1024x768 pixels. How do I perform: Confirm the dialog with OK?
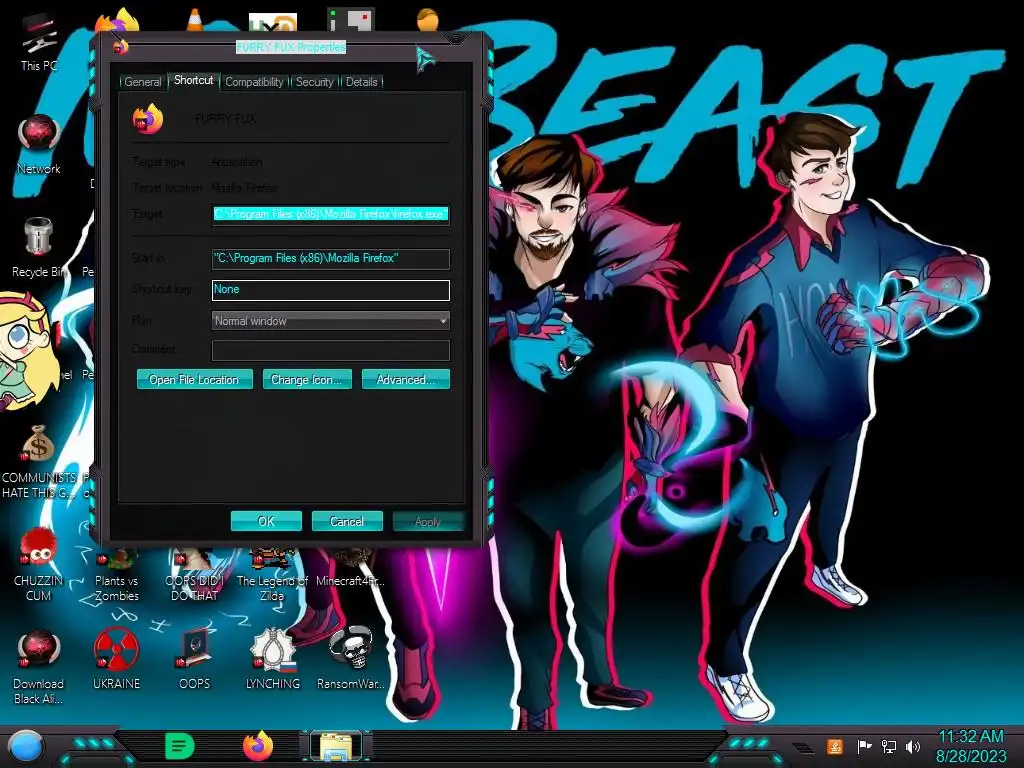coord(266,521)
